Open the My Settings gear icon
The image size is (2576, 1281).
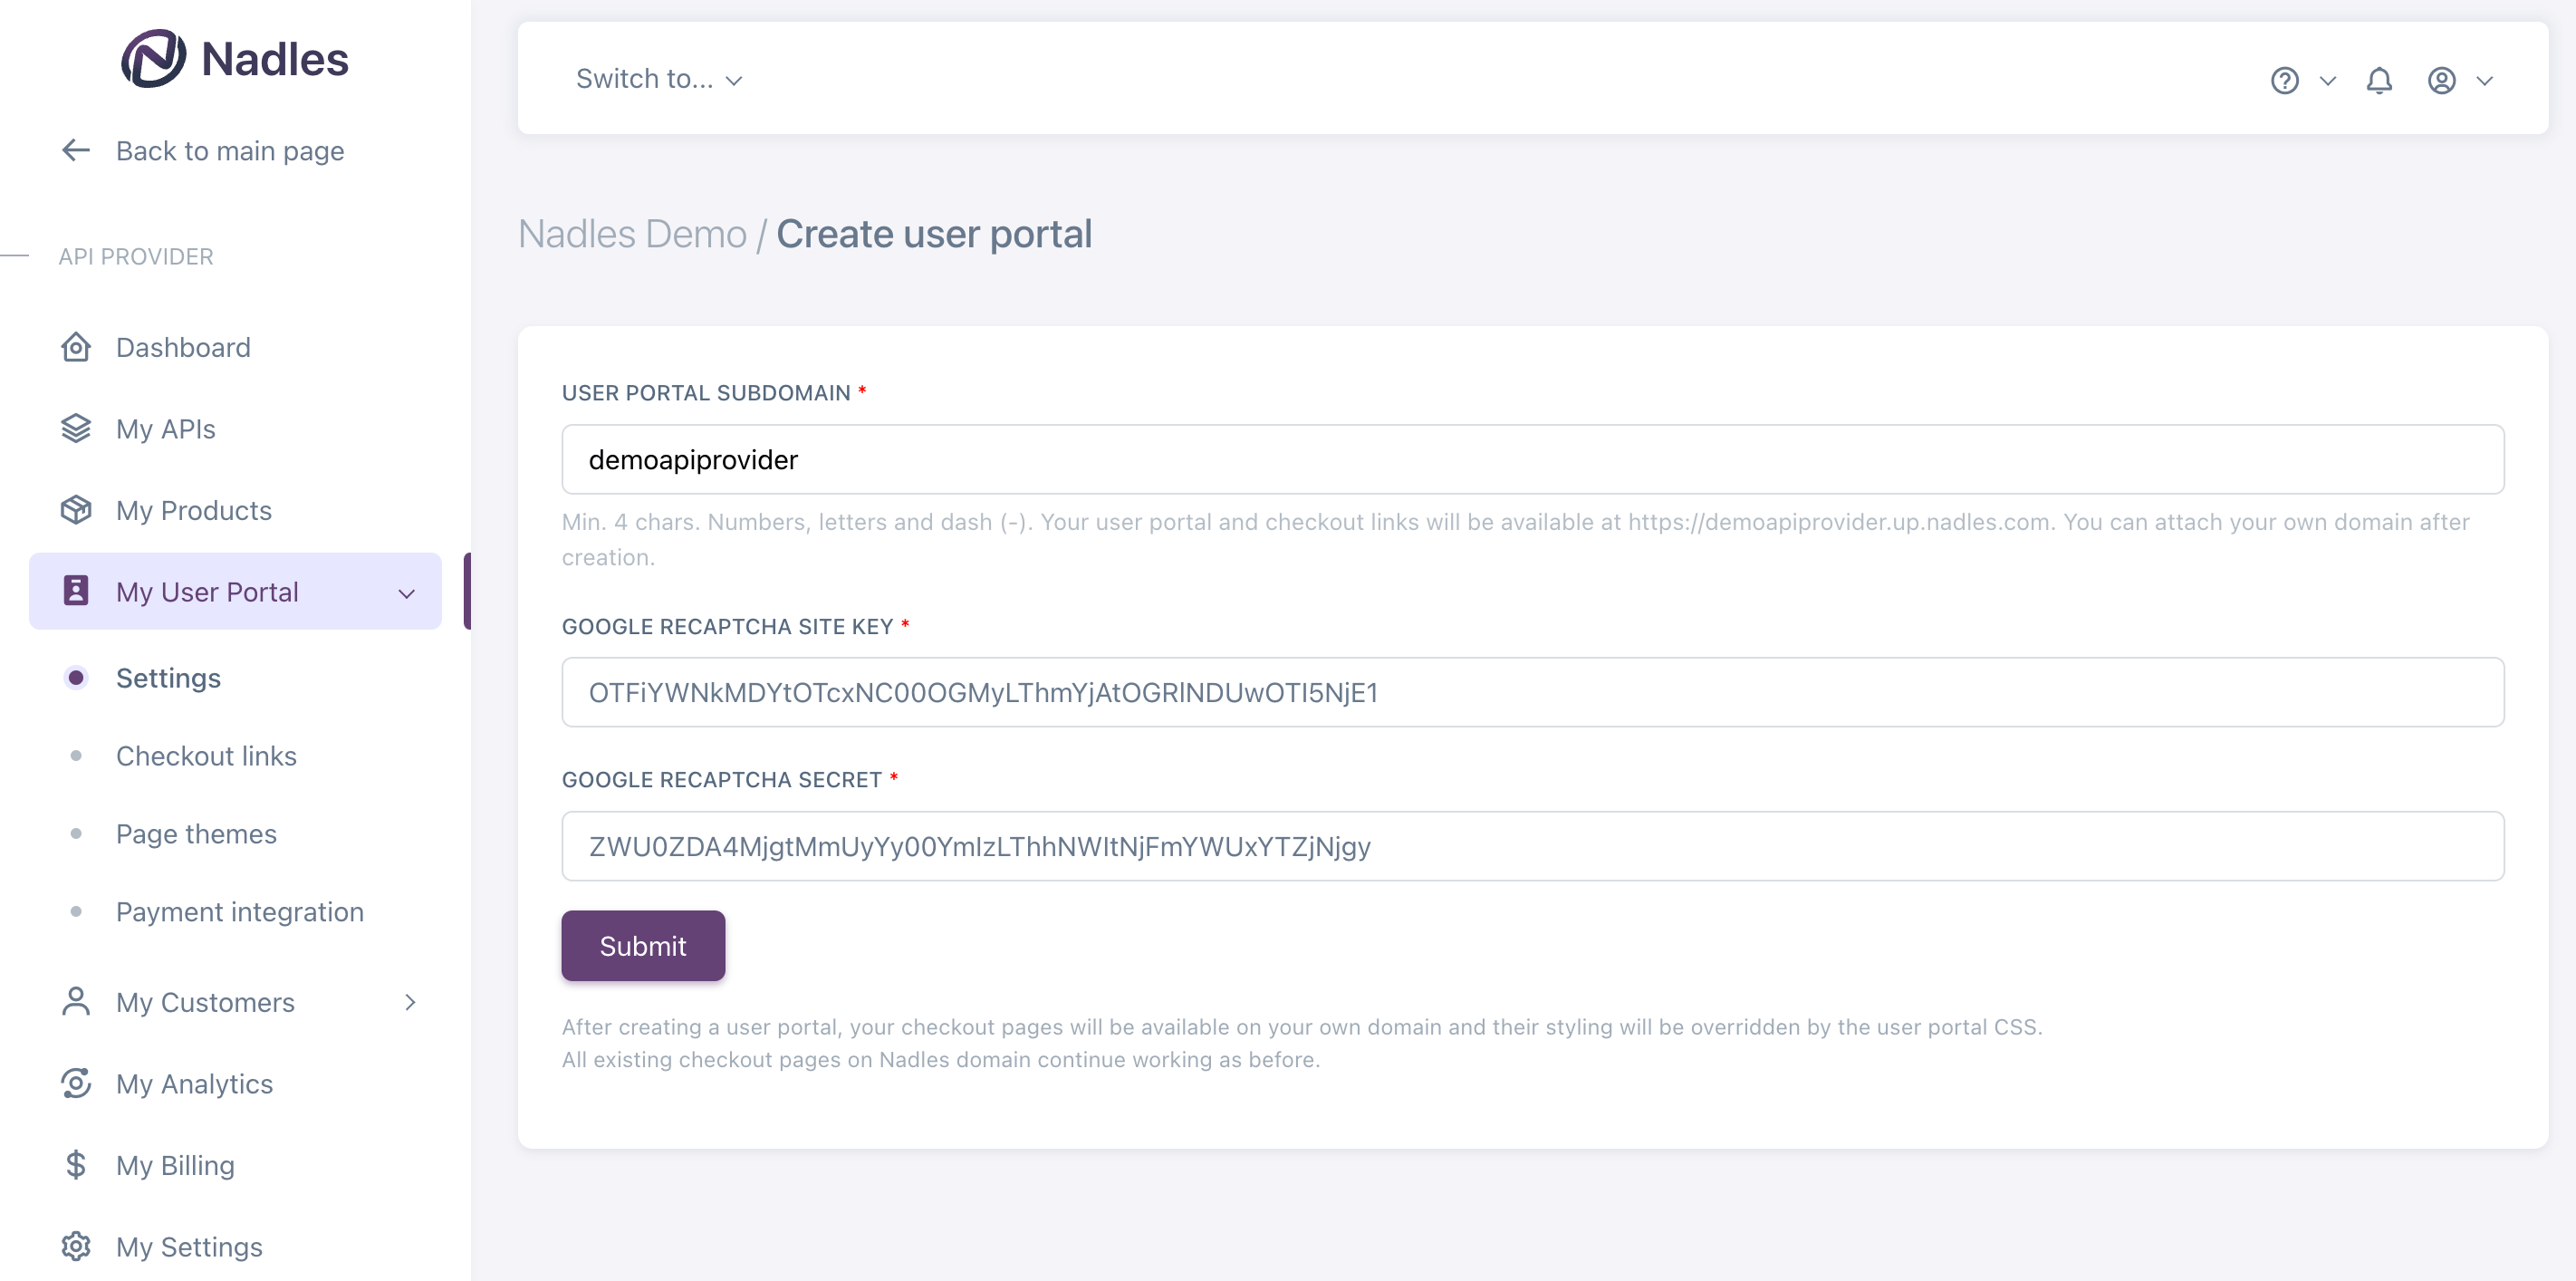76,1246
